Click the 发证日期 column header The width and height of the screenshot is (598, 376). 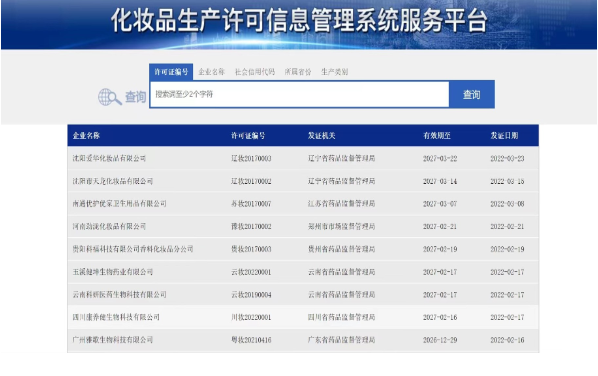(504, 135)
